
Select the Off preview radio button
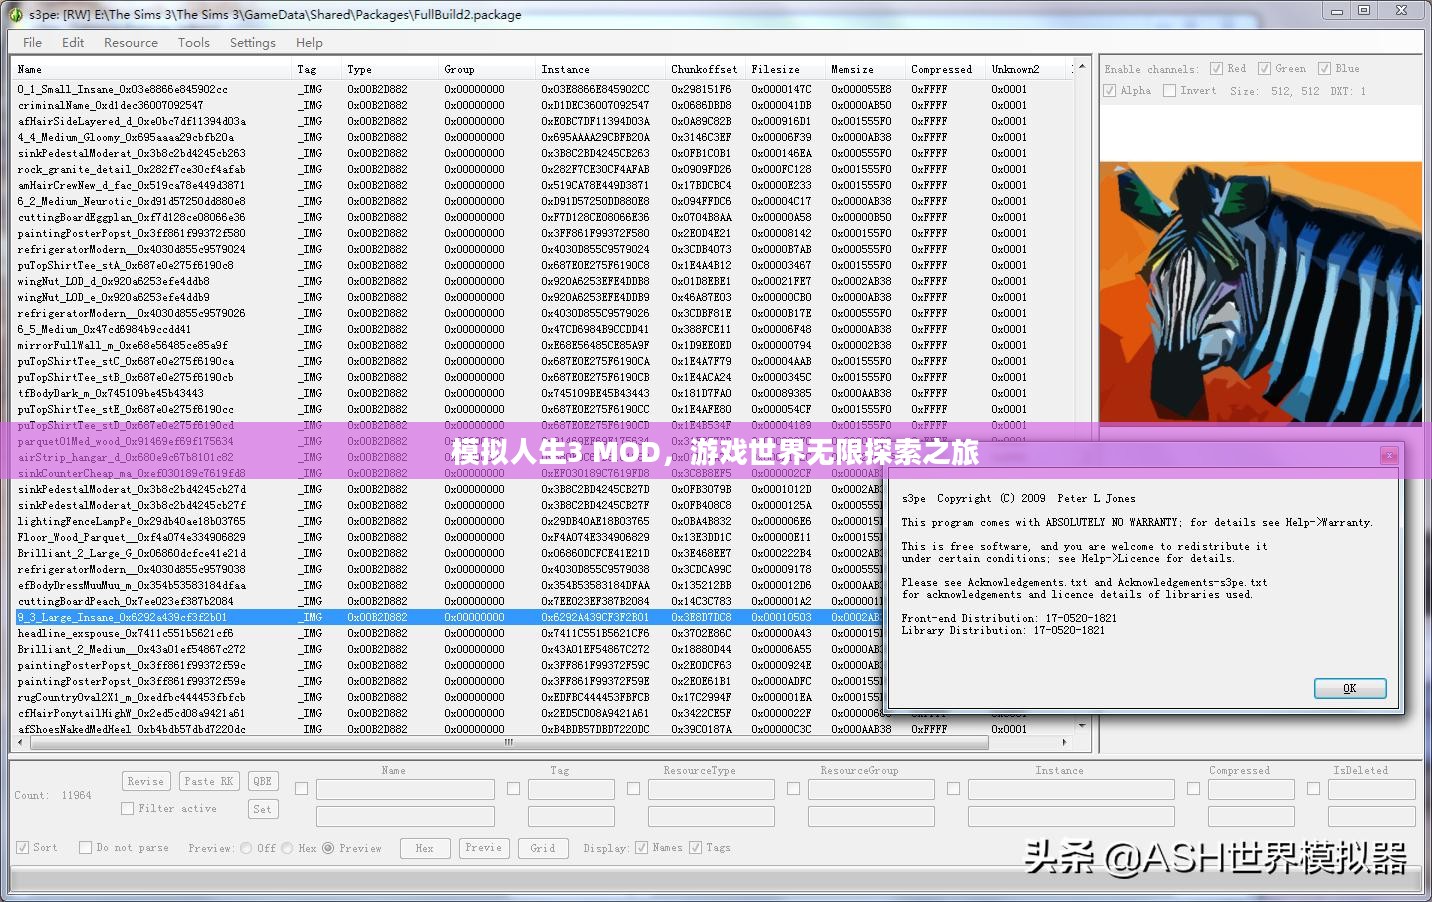coord(246,848)
